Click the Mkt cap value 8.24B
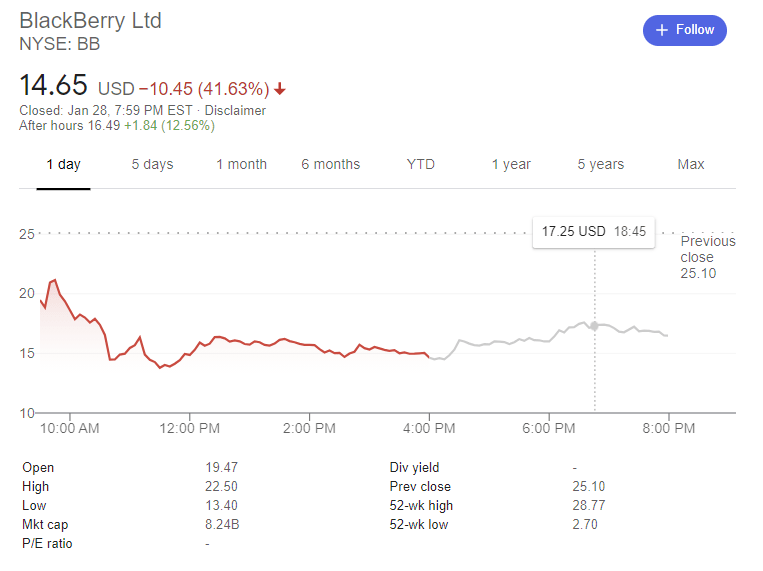This screenshot has height=571, width=763. pyautogui.click(x=222, y=524)
